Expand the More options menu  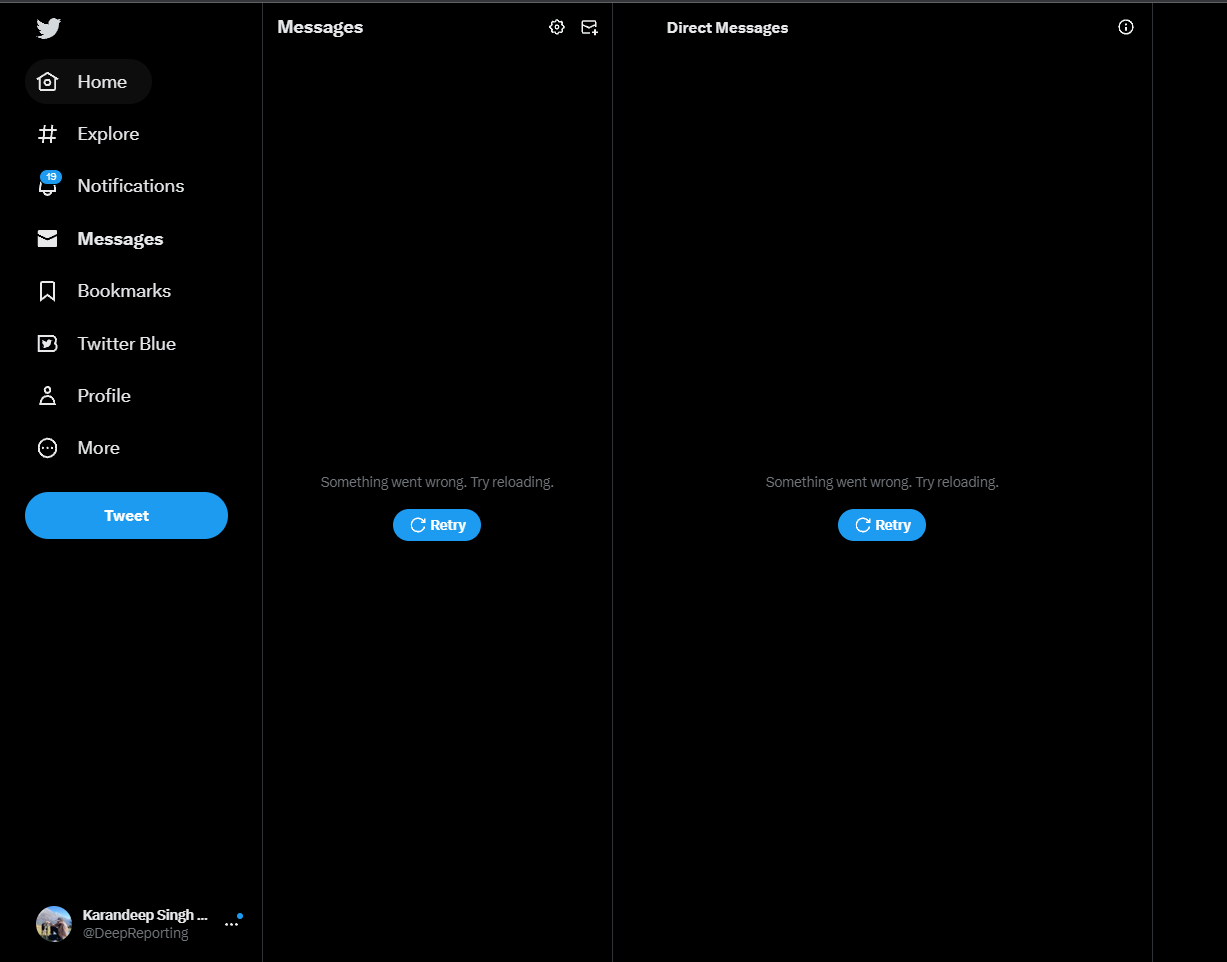coord(98,448)
